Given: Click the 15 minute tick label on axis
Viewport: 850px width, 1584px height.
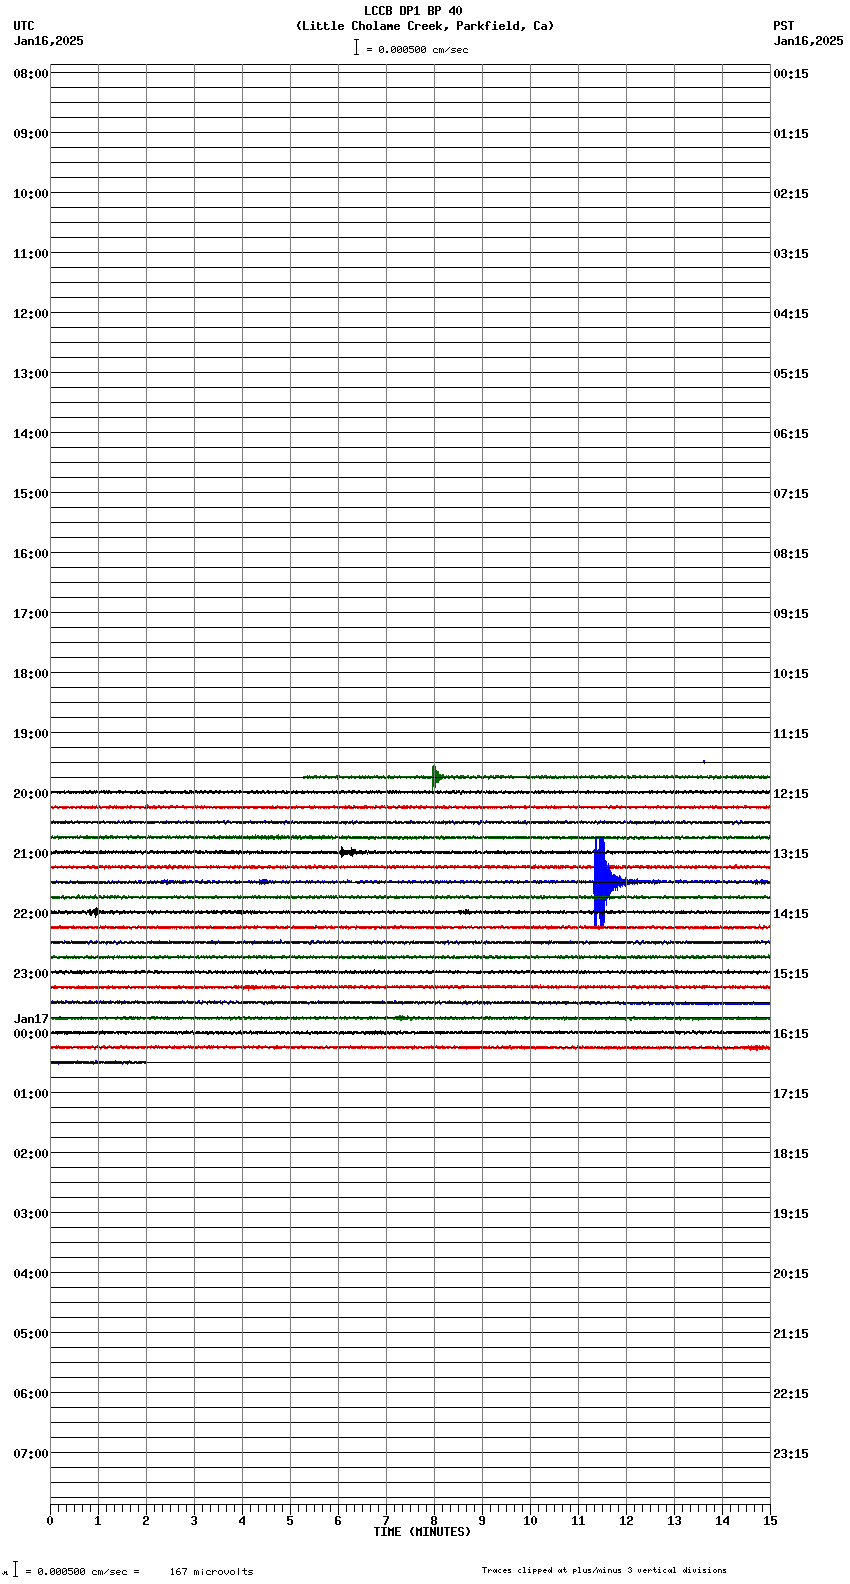Looking at the screenshot, I should click(x=770, y=1521).
